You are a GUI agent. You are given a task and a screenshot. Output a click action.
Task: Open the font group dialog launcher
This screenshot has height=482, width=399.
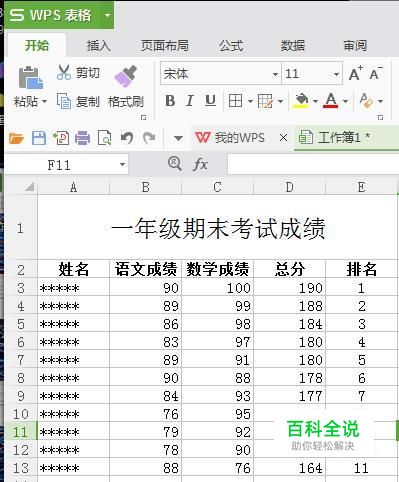point(380,117)
